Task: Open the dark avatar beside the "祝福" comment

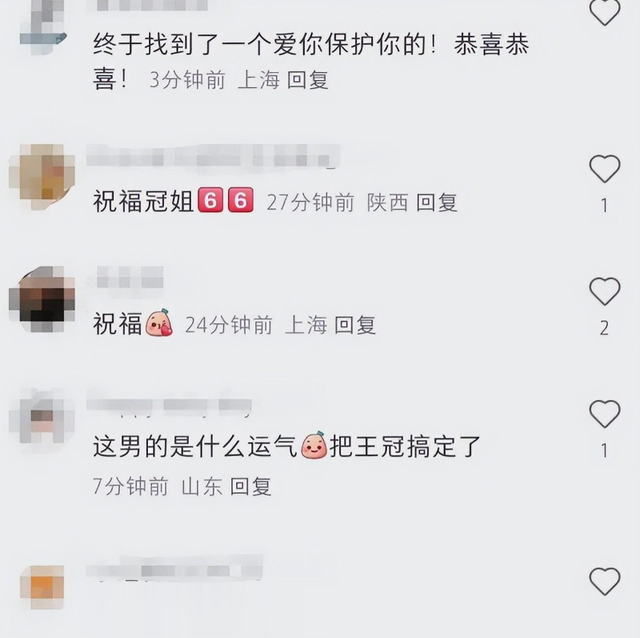Action: click(x=42, y=299)
